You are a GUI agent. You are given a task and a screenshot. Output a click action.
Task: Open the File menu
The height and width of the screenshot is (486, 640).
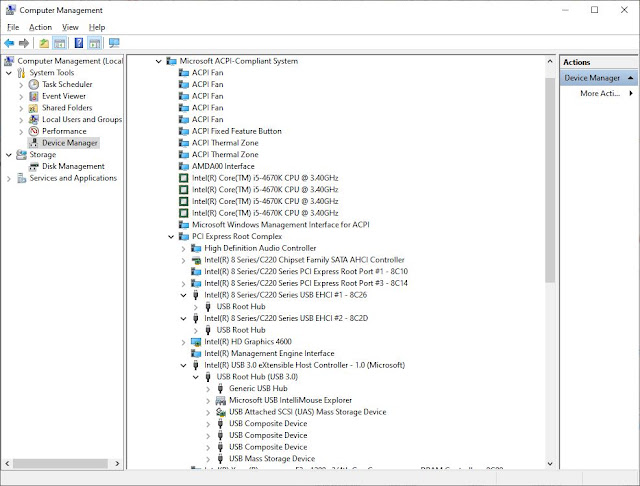tap(13, 27)
